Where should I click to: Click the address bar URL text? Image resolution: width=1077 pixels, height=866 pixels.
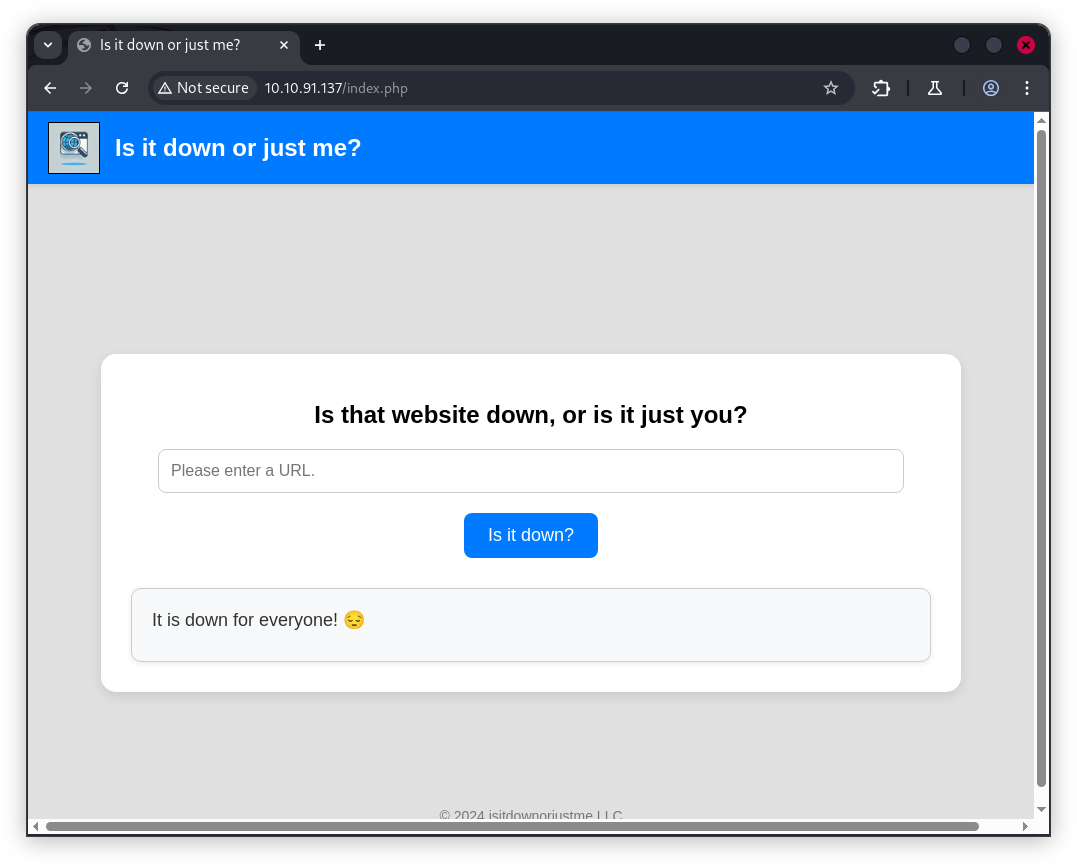pos(336,88)
